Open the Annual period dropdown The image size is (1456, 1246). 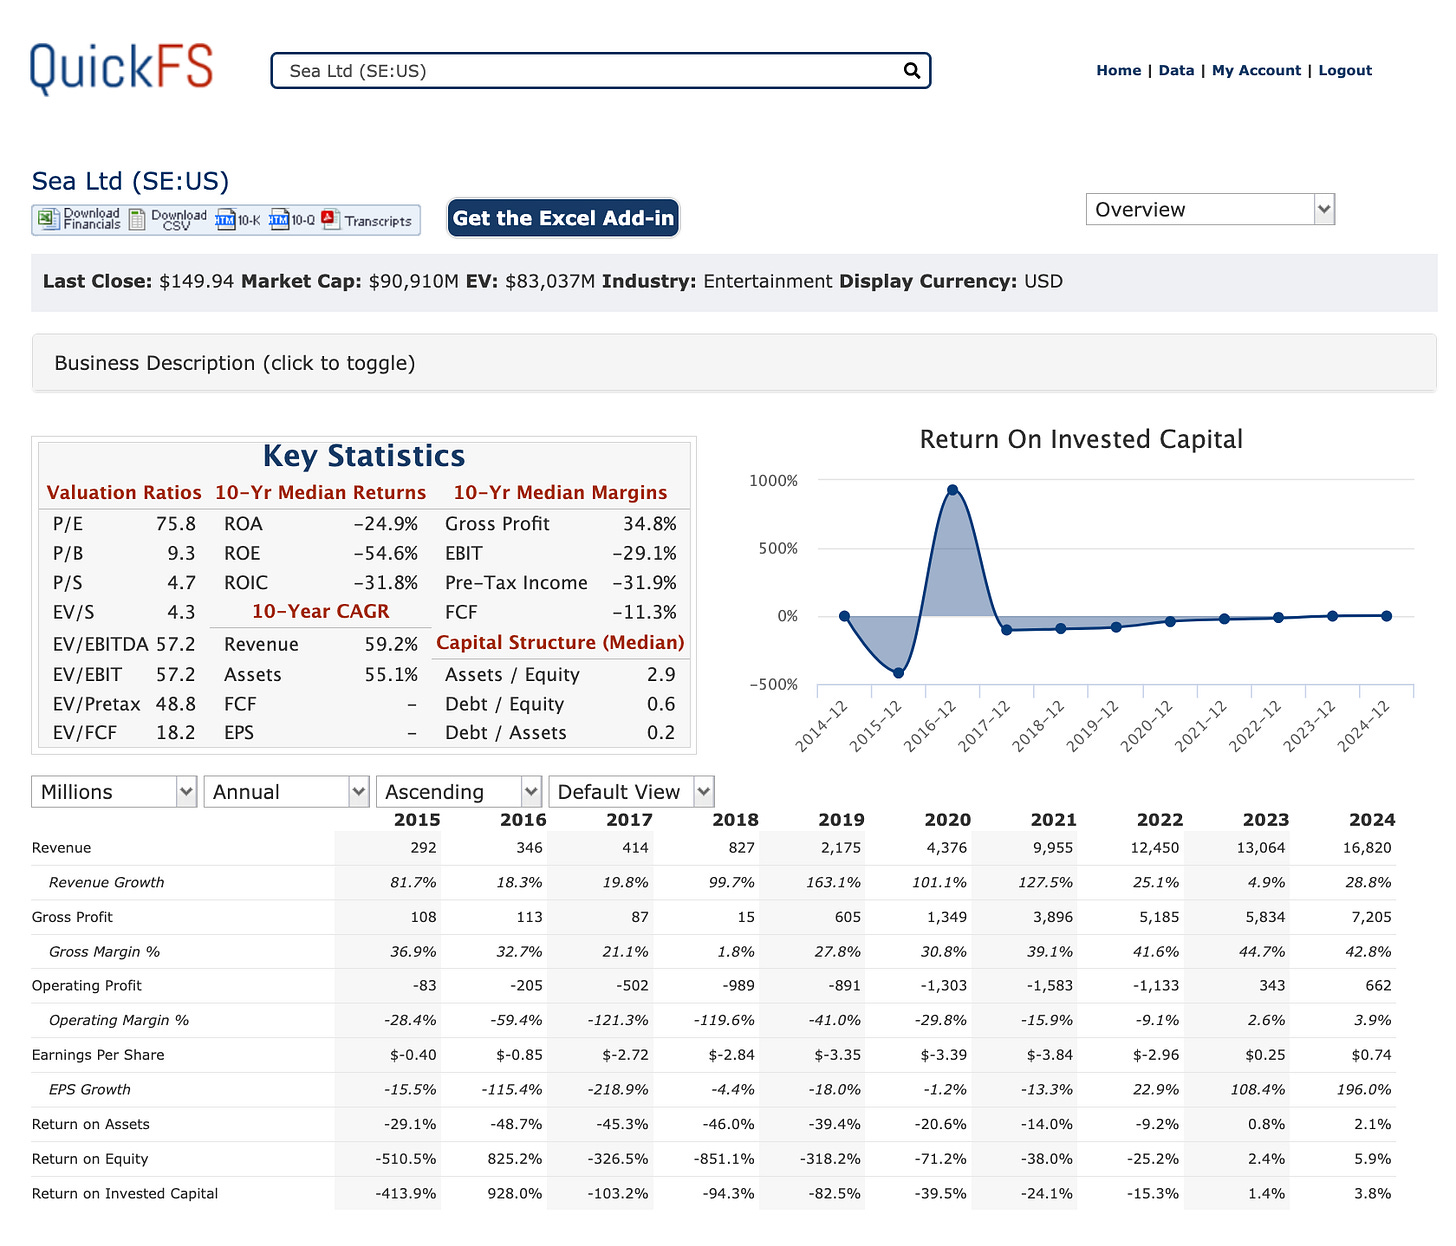(286, 792)
